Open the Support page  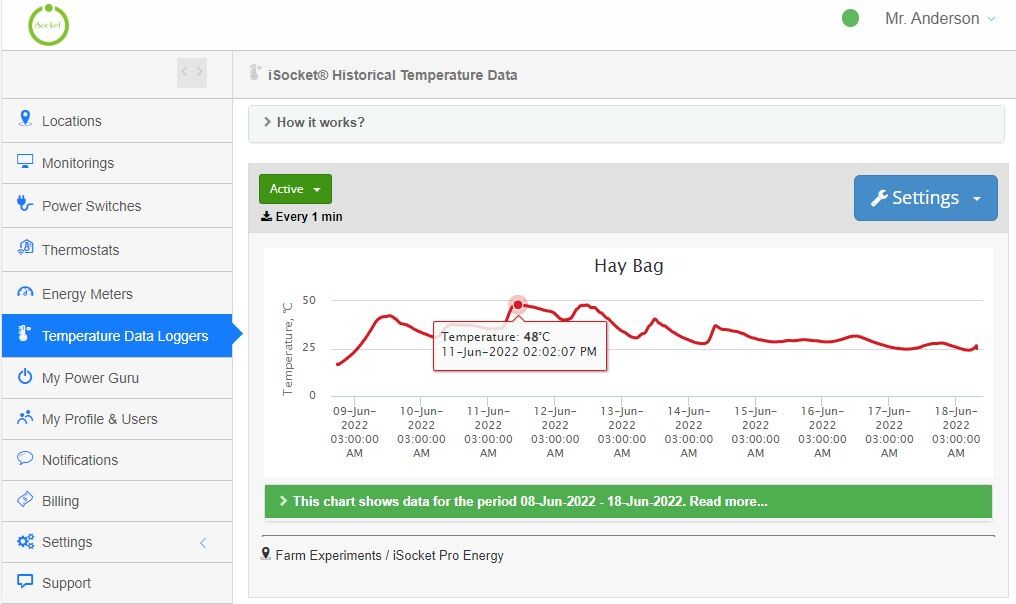(117, 583)
